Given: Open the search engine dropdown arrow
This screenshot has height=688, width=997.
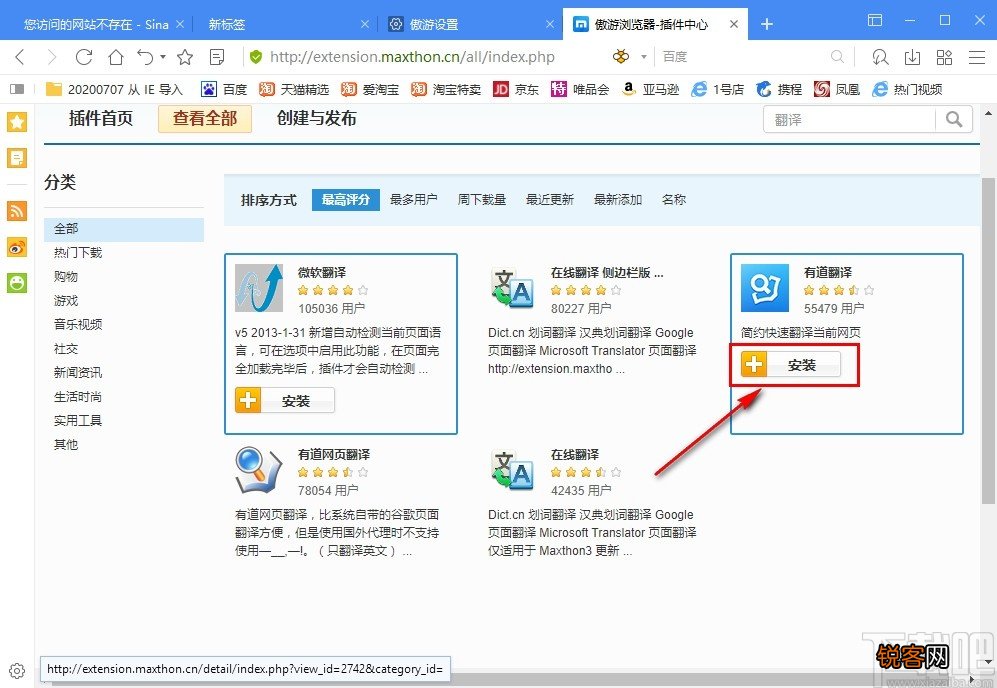Looking at the screenshot, I should 643,57.
